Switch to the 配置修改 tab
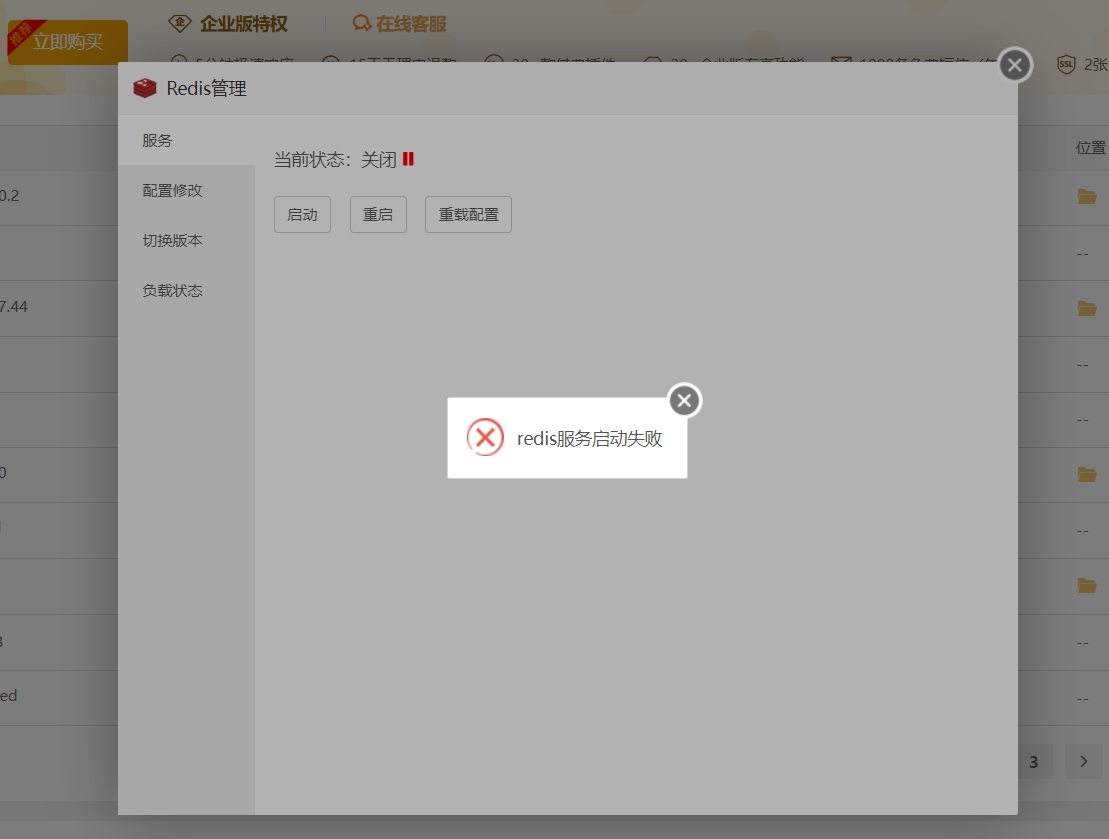Viewport: 1109px width, 839px height. coord(187,190)
